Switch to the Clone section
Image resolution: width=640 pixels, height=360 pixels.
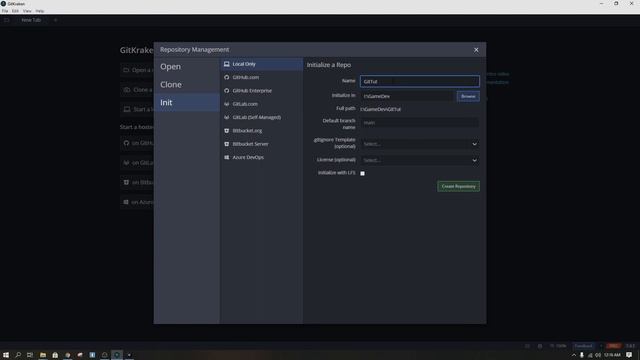tap(187, 84)
